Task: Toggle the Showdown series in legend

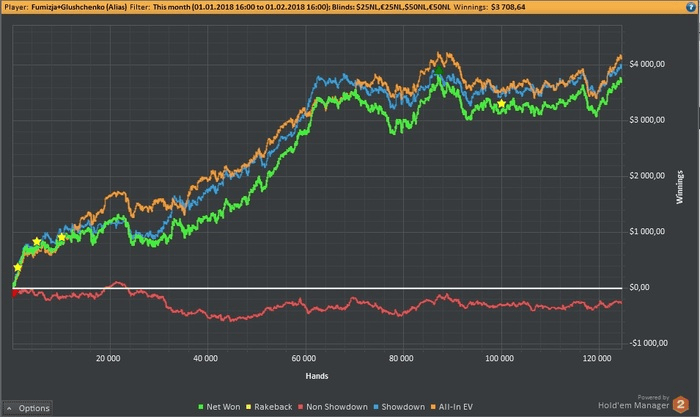Action: (399, 407)
